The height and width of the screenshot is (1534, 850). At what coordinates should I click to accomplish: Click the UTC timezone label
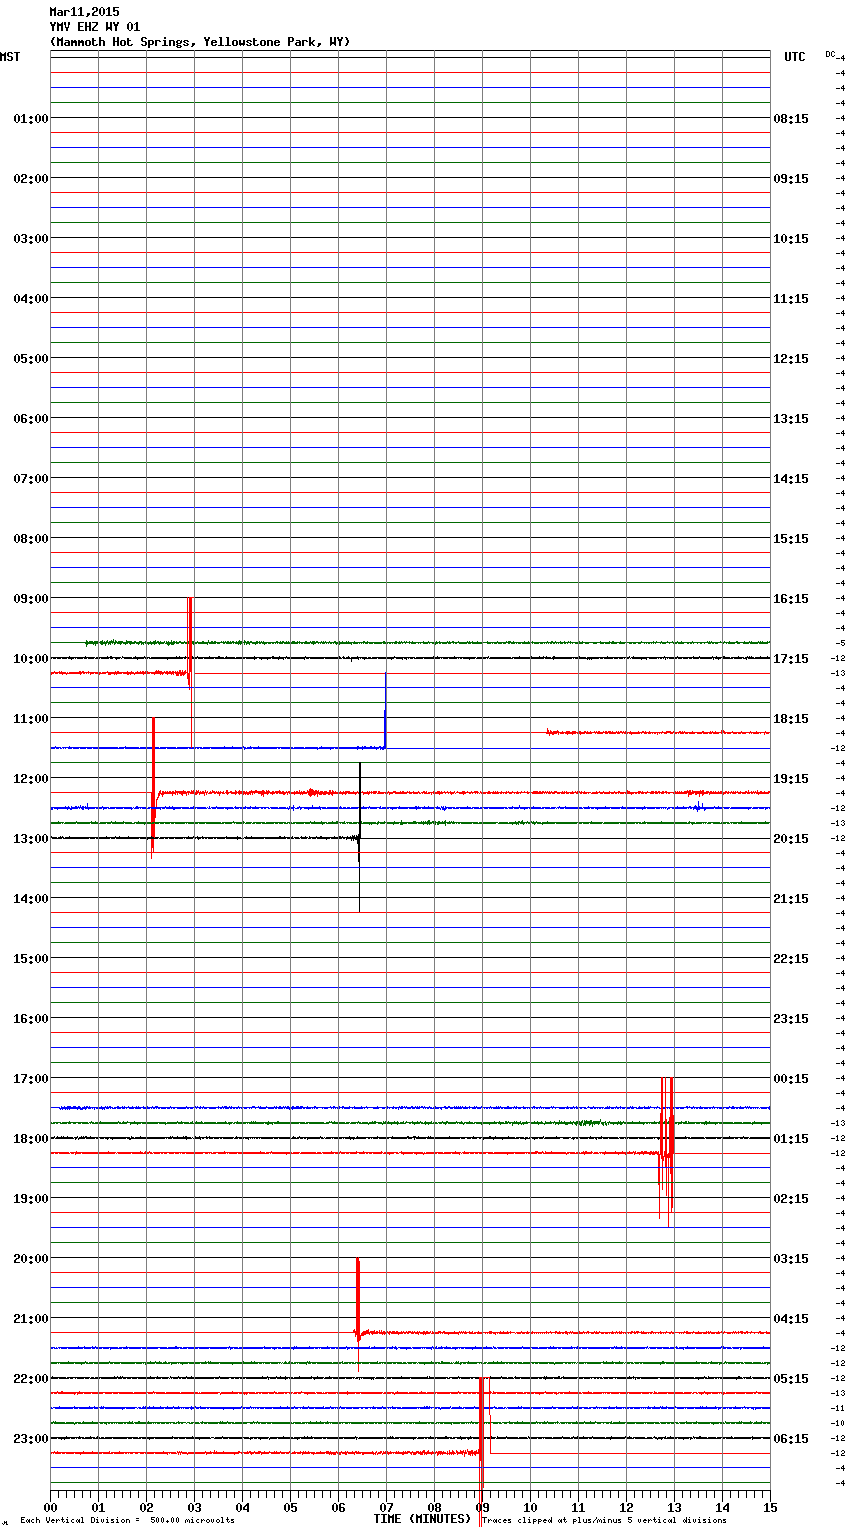pyautogui.click(x=795, y=57)
